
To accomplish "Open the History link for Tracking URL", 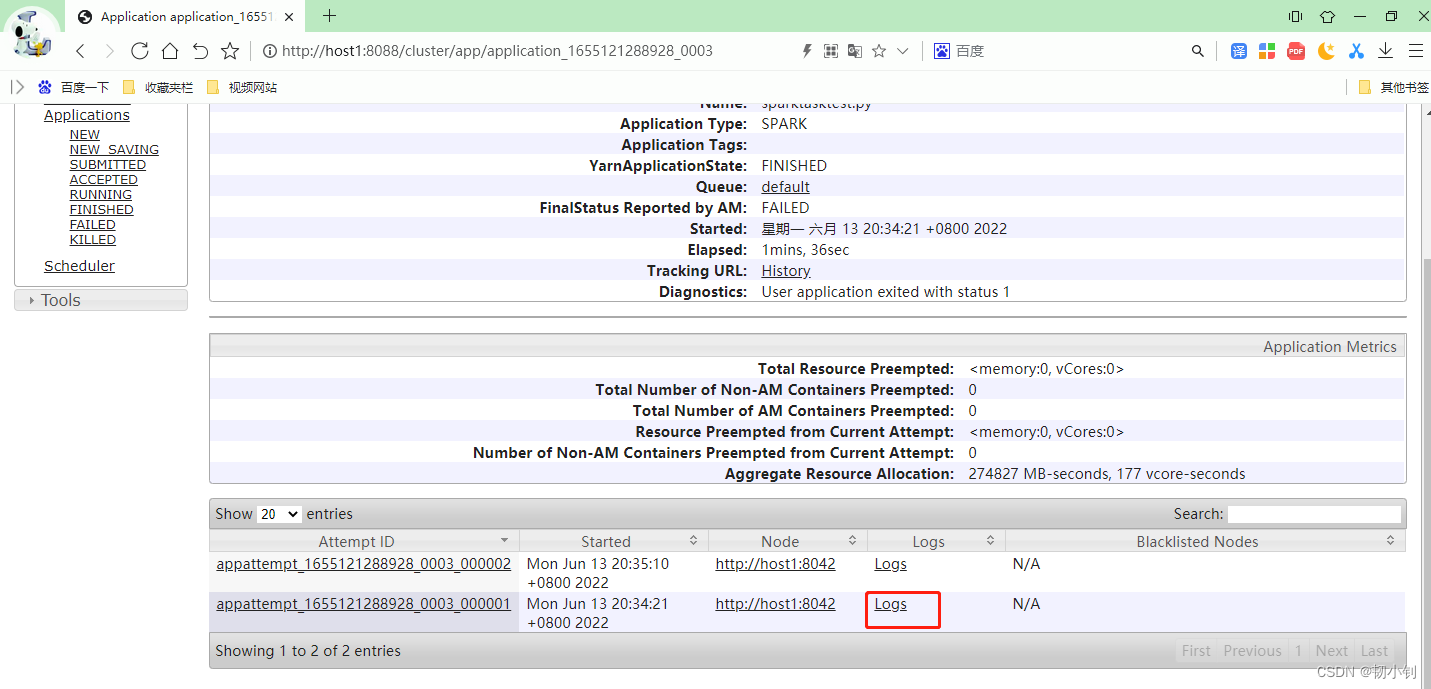I will tap(785, 270).
